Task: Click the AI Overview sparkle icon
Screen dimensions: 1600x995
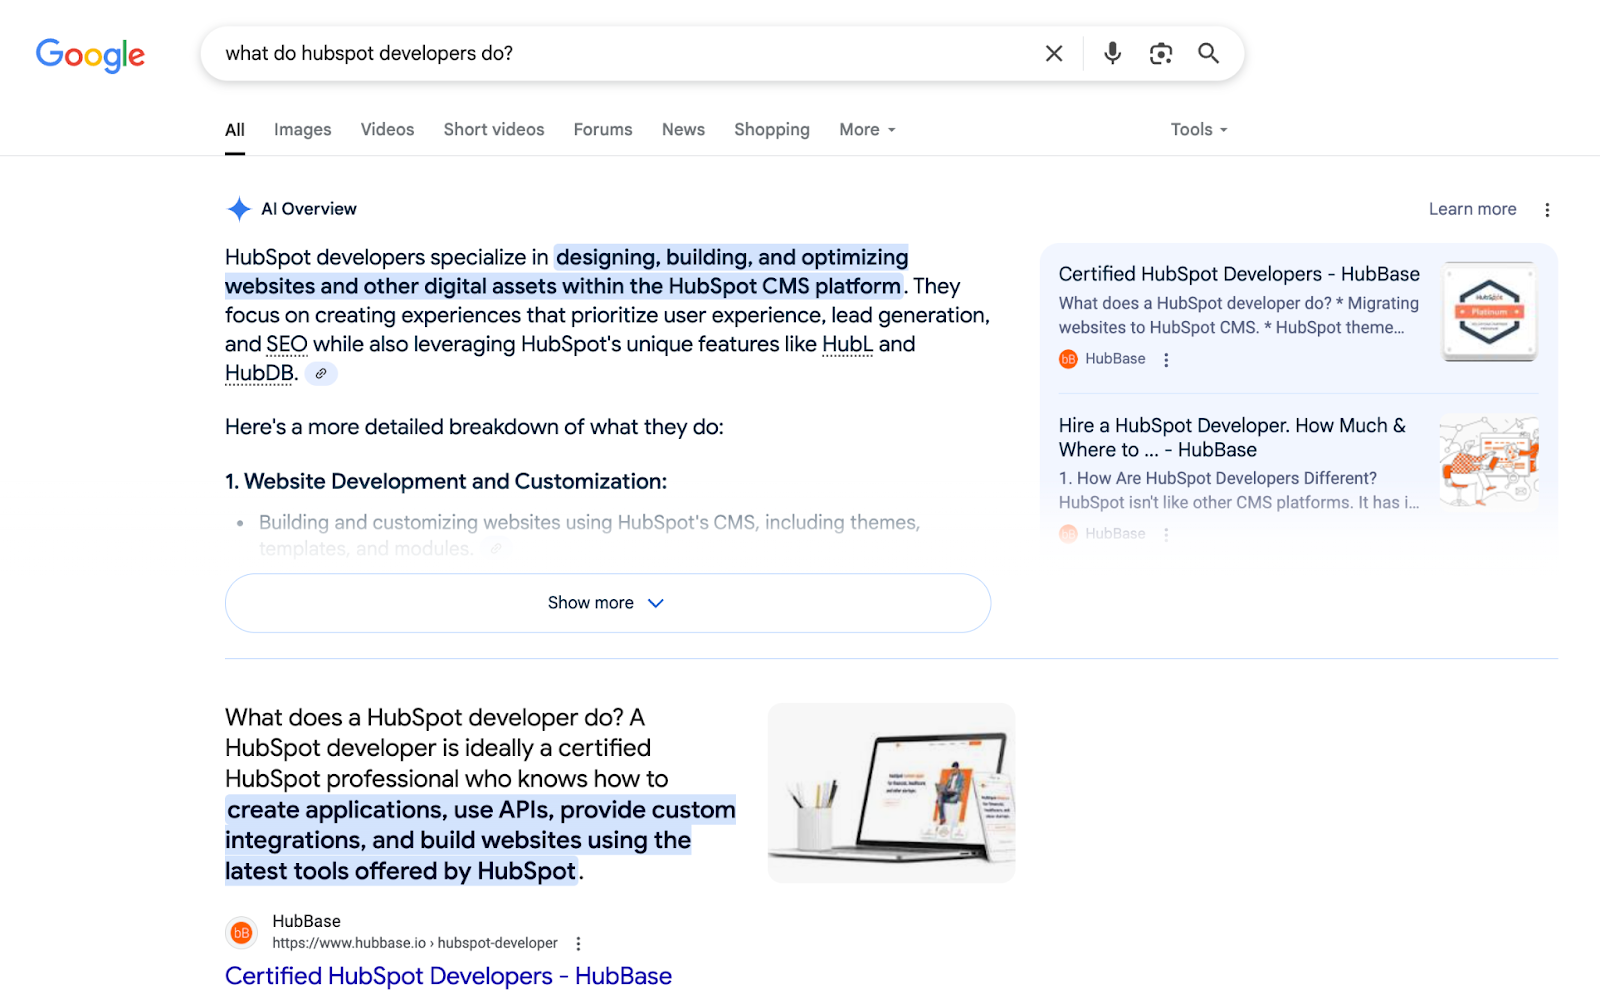Action: coord(239,209)
